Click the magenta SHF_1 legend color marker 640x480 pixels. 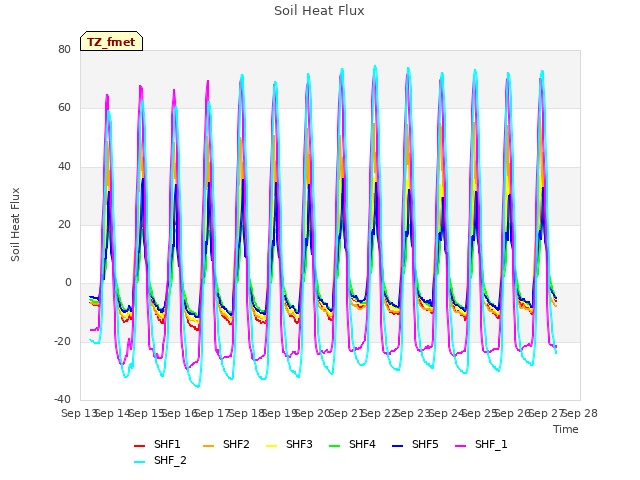[460, 445]
